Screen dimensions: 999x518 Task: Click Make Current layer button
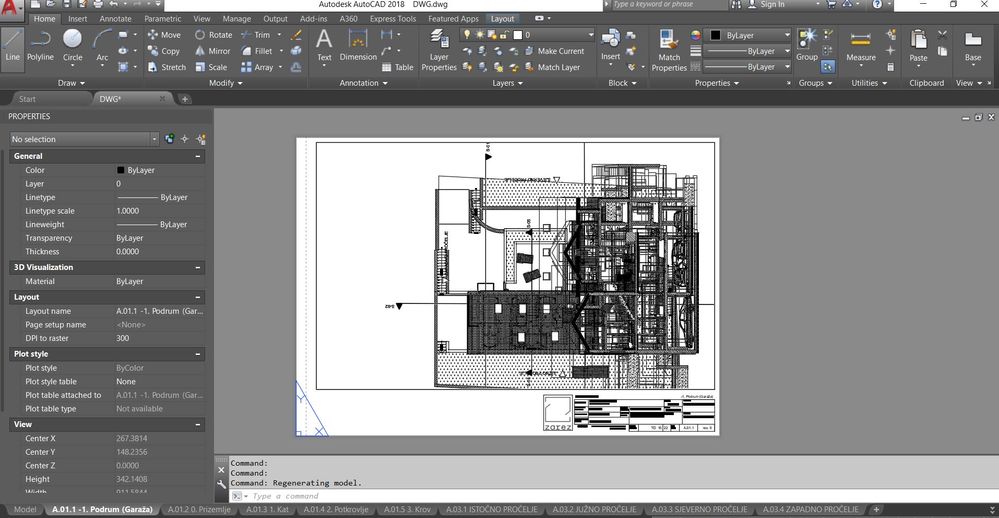click(x=554, y=51)
